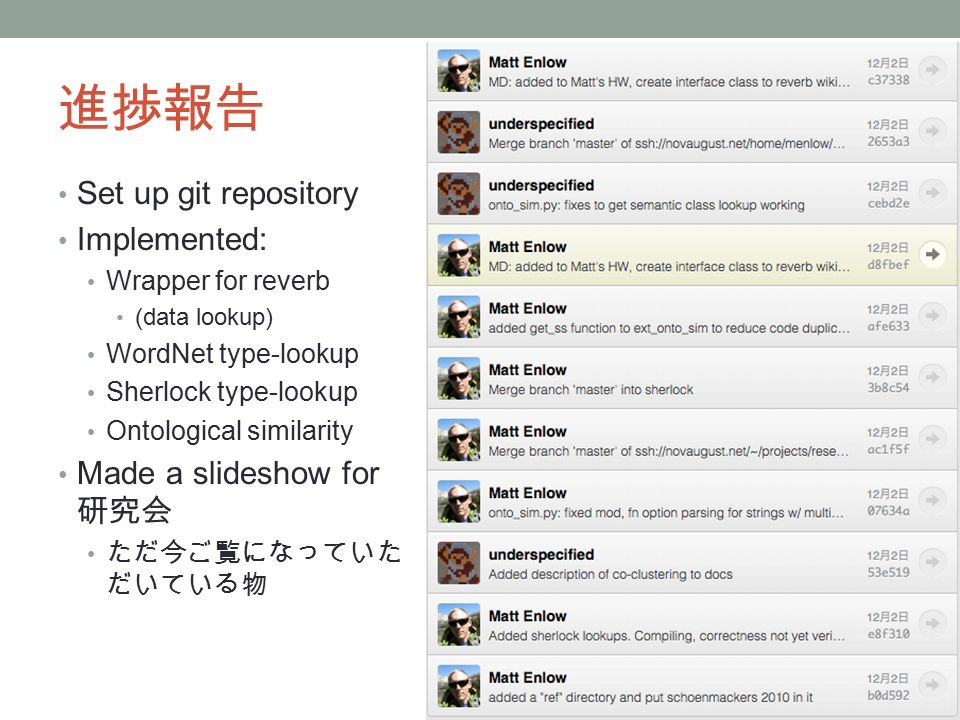Click Matt Enlow avatar on first commit
The width and height of the screenshot is (960, 720).
pyautogui.click(x=459, y=71)
